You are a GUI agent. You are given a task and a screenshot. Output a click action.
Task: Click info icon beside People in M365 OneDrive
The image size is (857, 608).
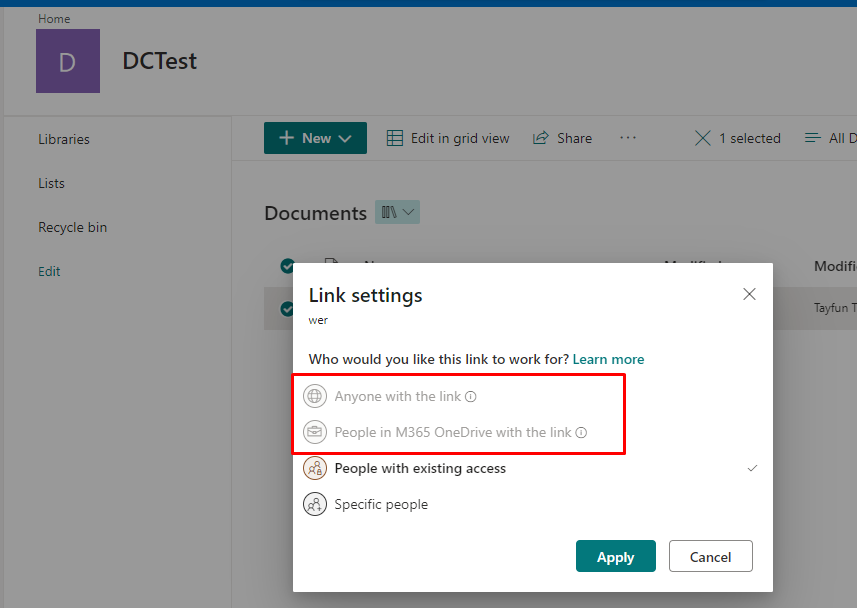point(581,433)
